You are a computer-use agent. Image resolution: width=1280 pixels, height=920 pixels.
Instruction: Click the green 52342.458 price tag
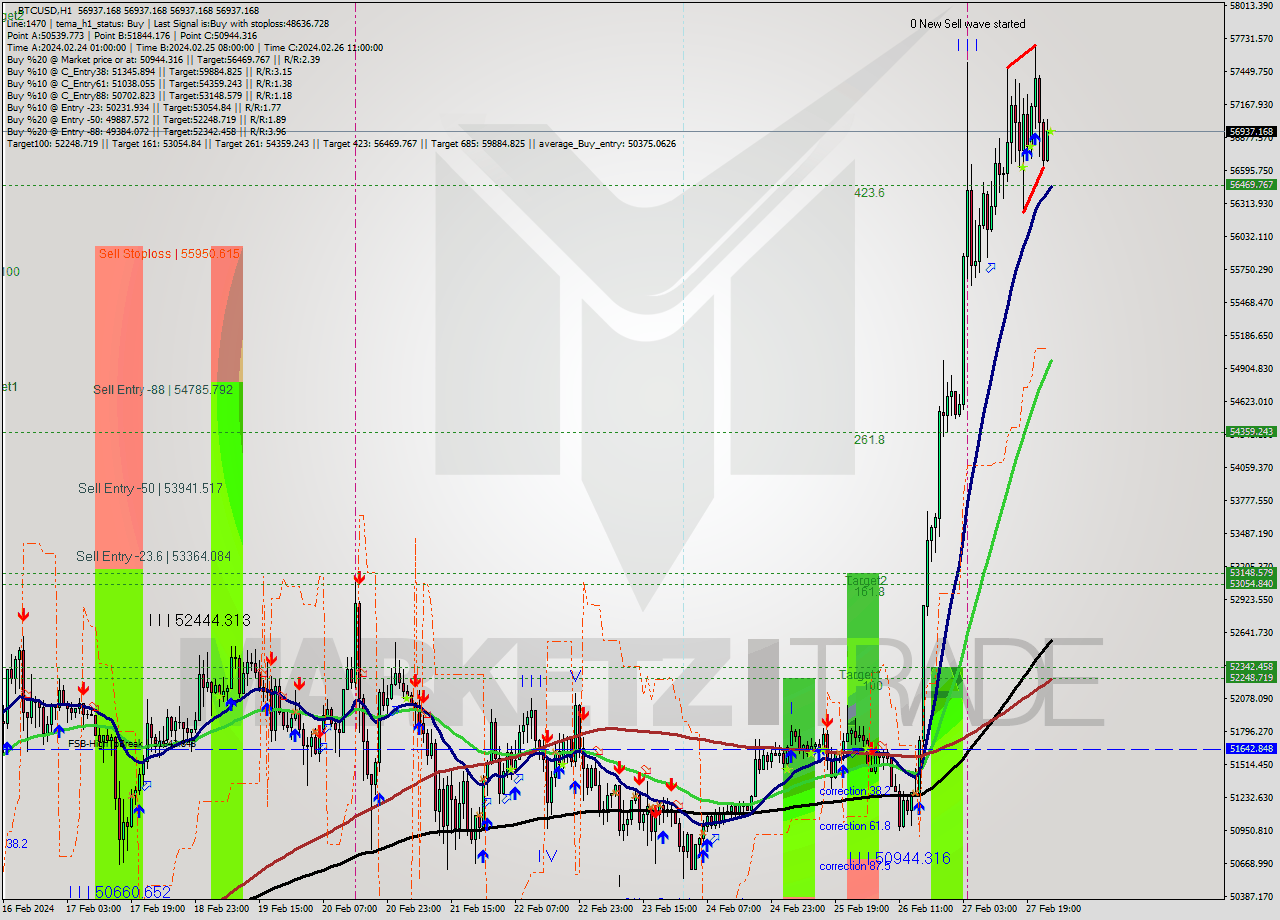click(x=1251, y=666)
